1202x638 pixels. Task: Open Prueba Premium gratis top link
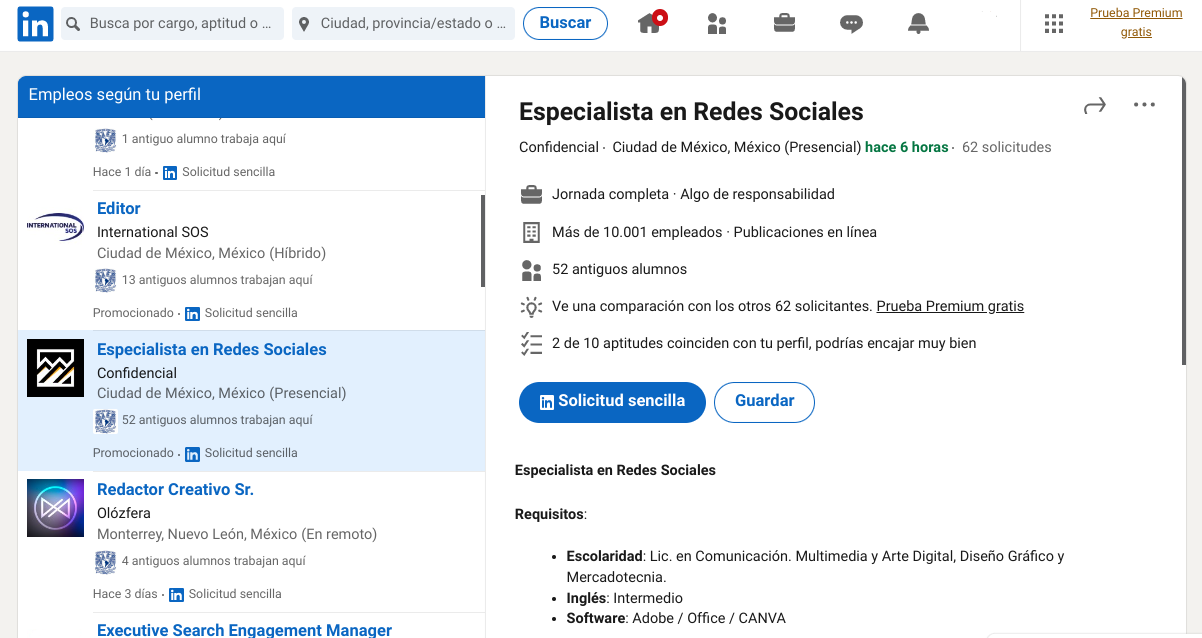tap(1135, 22)
